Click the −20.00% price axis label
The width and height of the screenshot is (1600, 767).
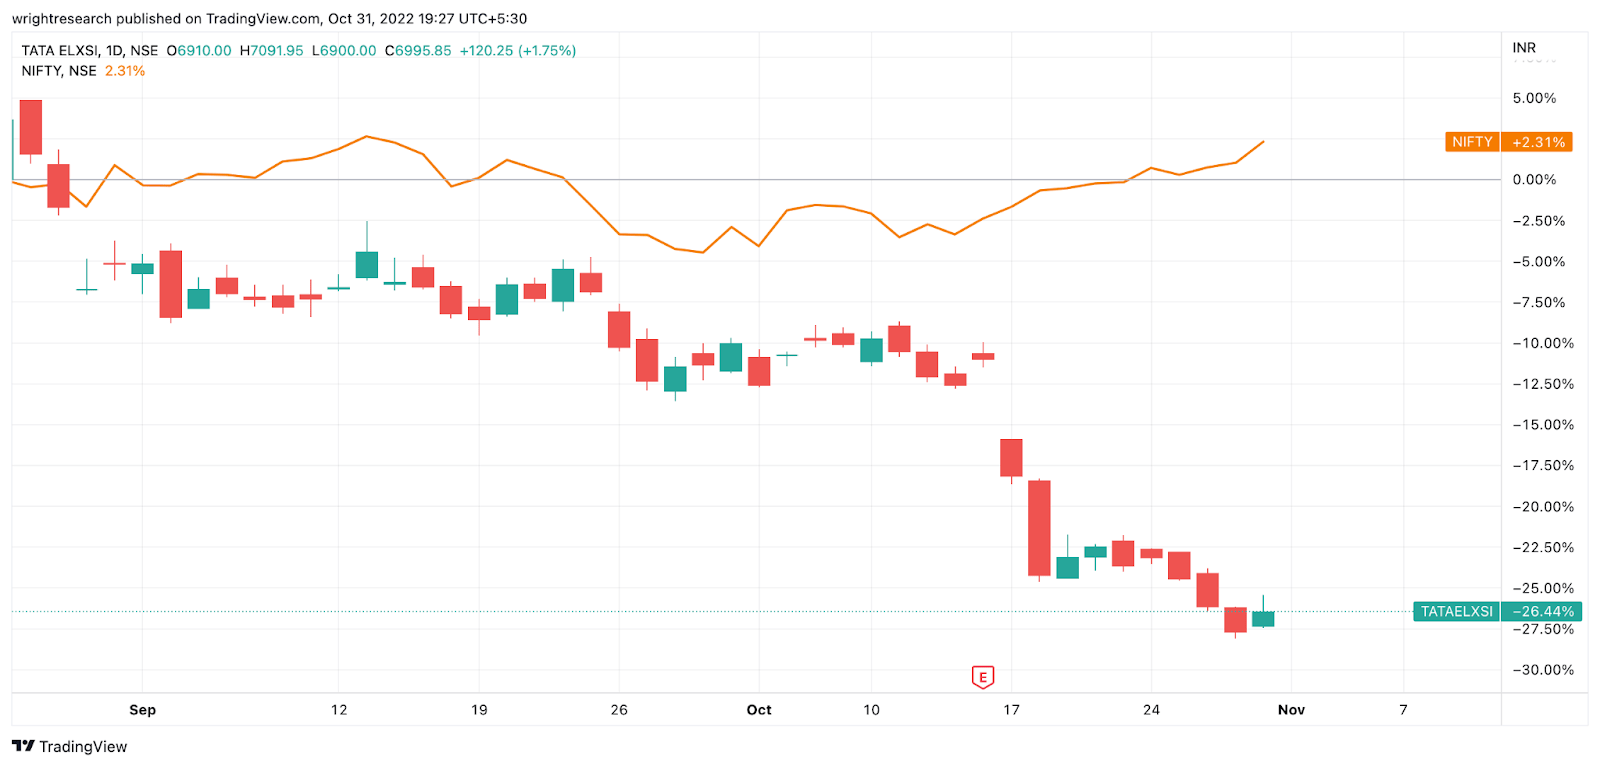pos(1543,507)
